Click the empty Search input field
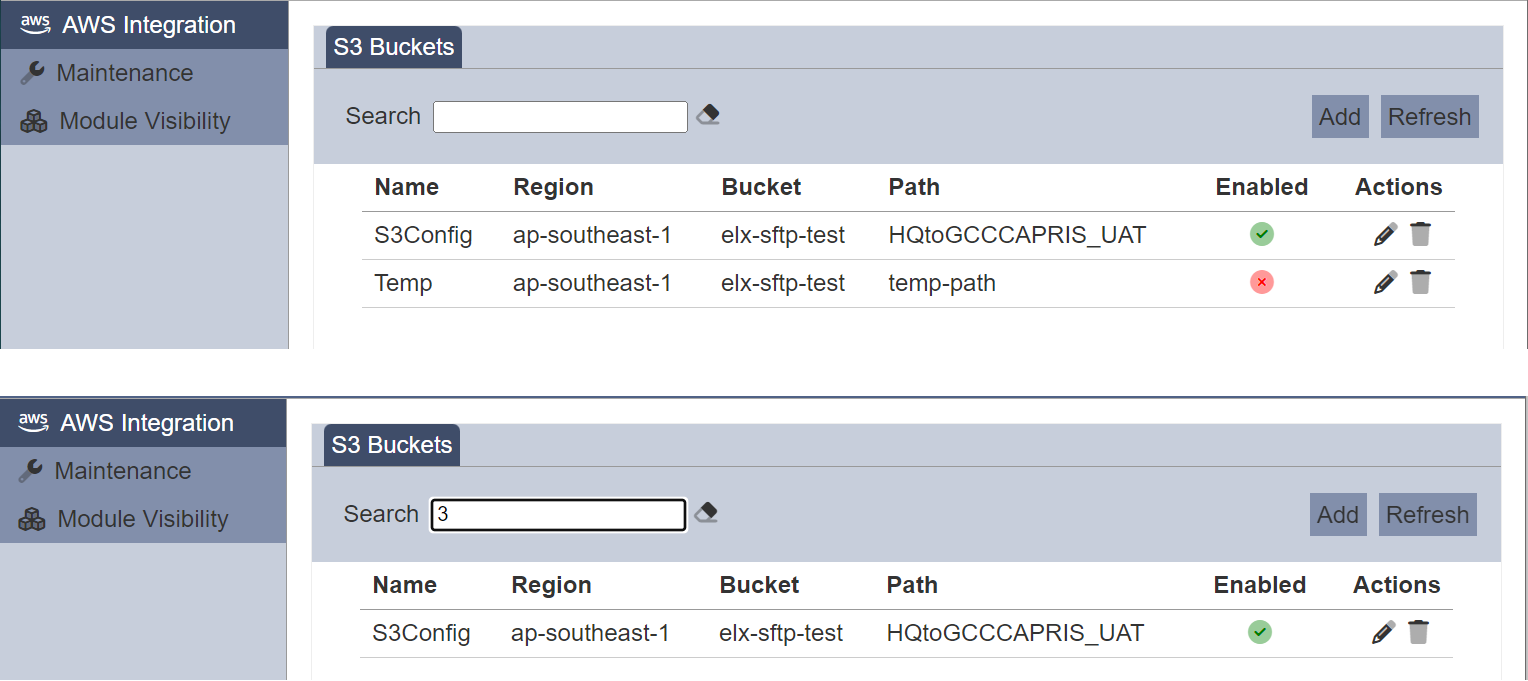The image size is (1528, 681). click(560, 117)
